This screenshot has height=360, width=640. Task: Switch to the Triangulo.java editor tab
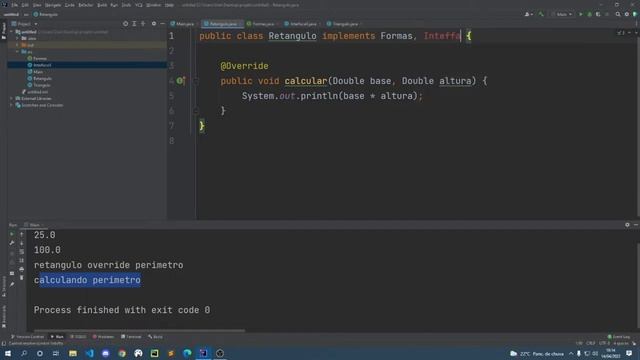[343, 24]
